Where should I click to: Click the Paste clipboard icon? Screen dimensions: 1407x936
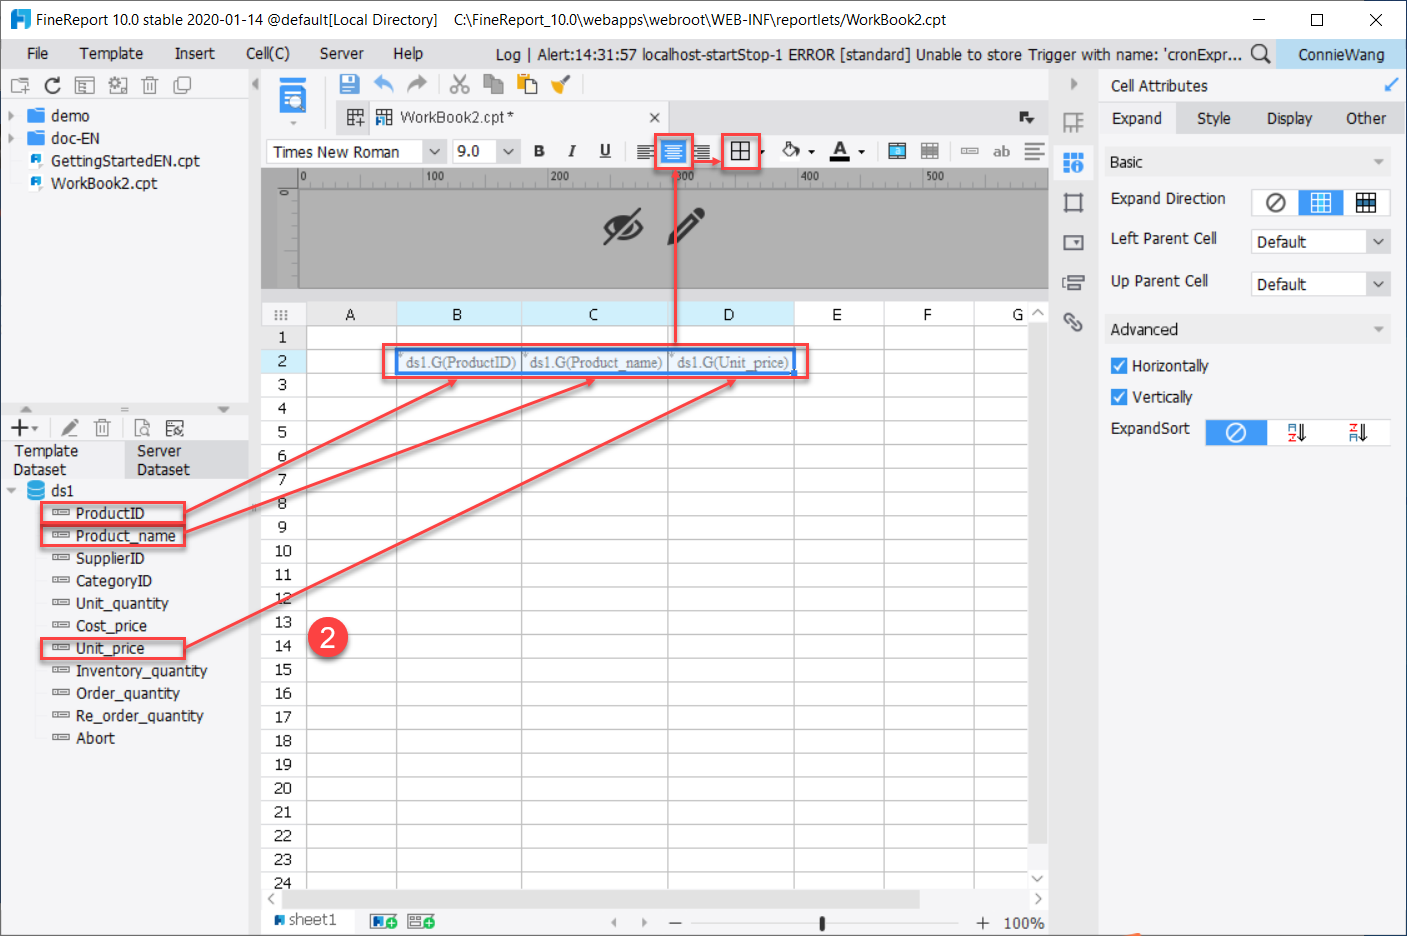(527, 84)
